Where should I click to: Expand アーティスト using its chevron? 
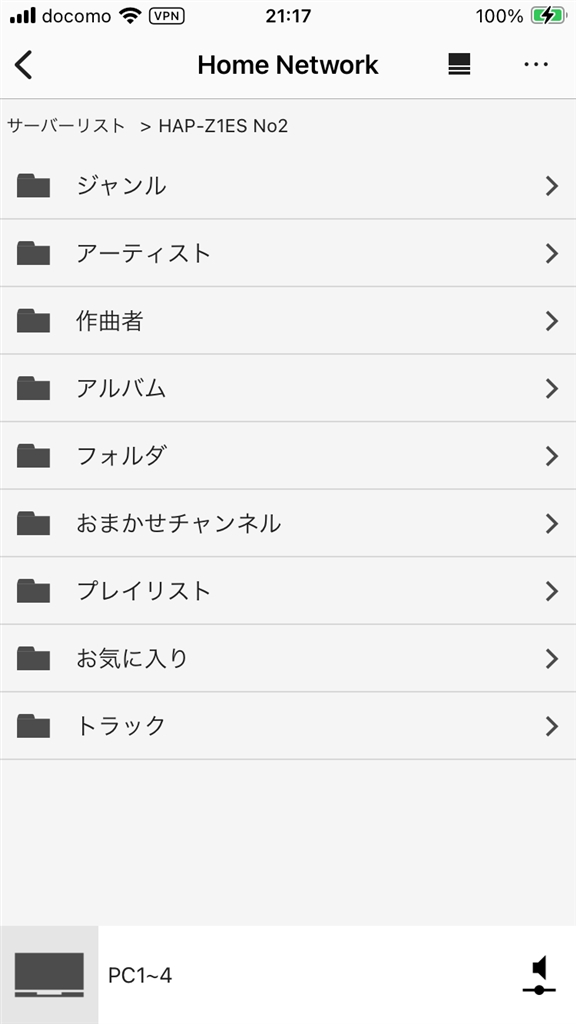click(552, 253)
